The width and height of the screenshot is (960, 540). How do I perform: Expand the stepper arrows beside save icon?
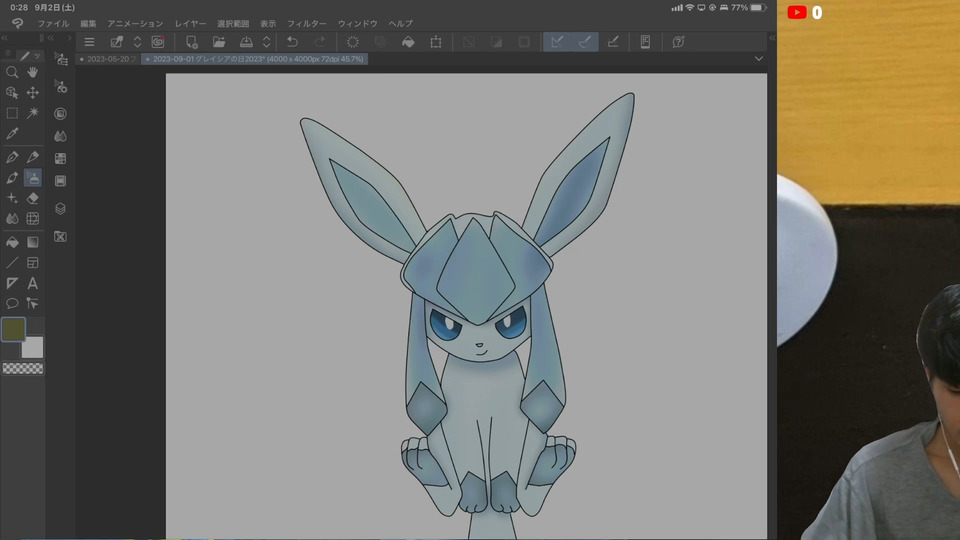pyautogui.click(x=266, y=42)
